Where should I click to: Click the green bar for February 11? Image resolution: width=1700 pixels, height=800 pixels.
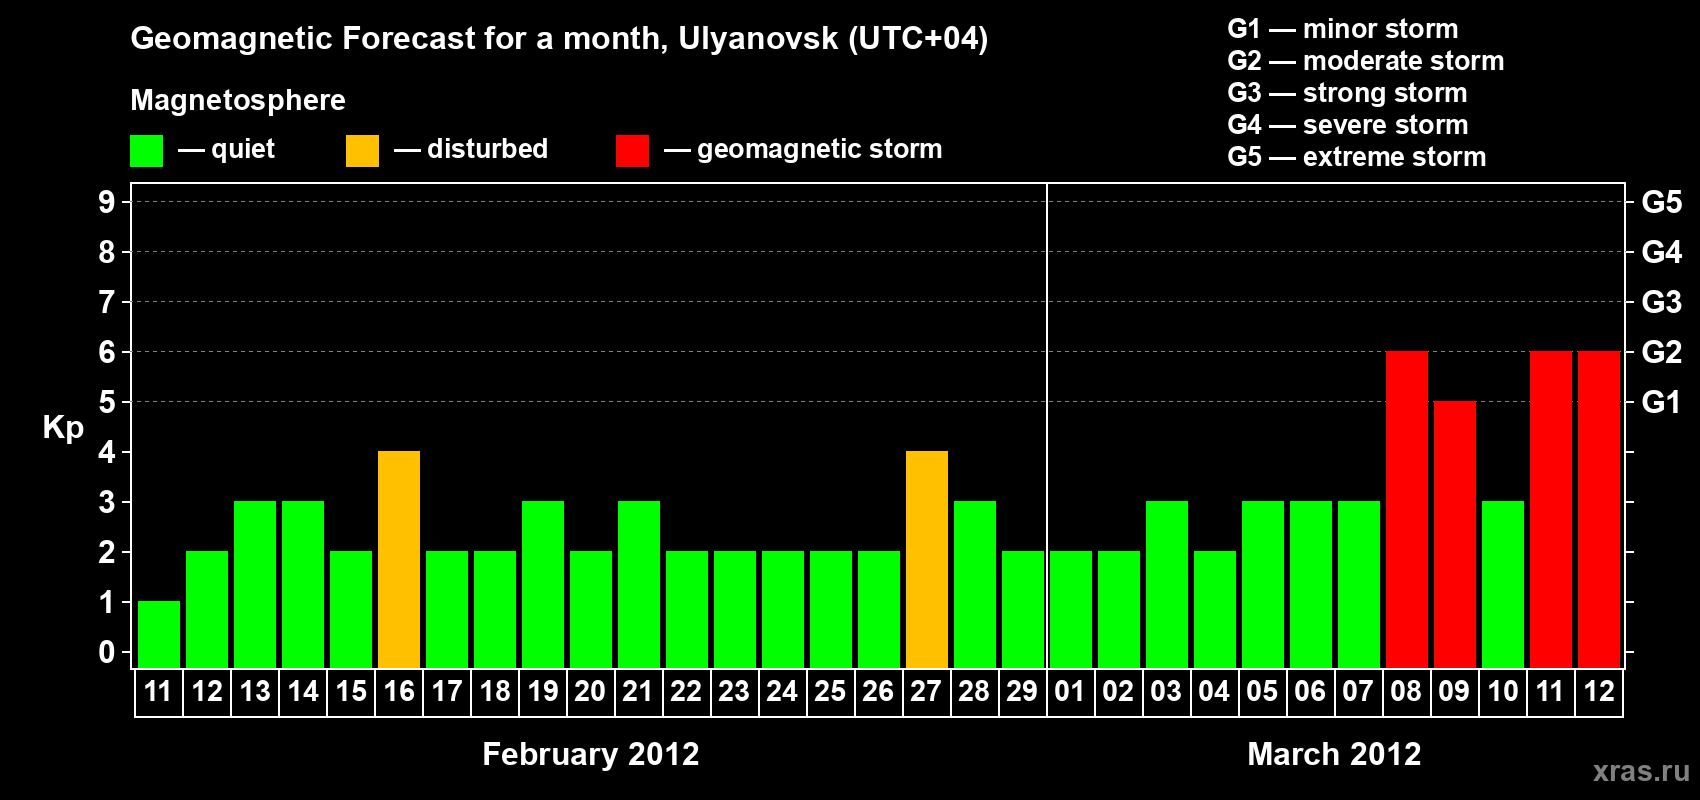tap(159, 634)
